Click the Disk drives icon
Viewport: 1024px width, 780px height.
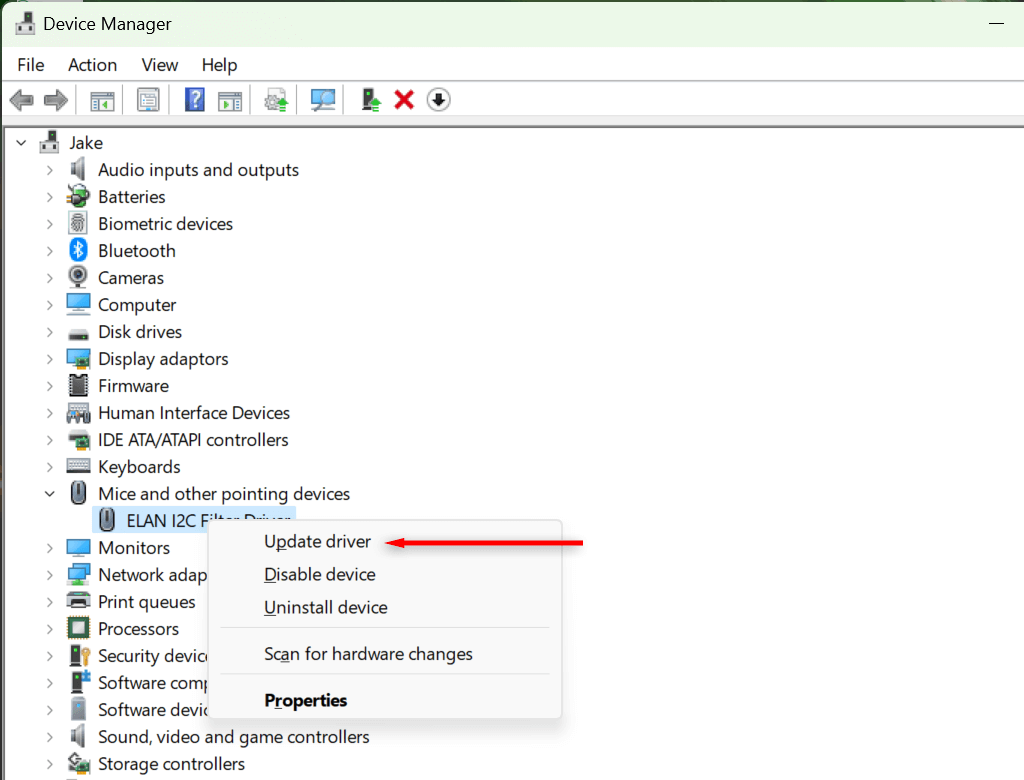(78, 334)
